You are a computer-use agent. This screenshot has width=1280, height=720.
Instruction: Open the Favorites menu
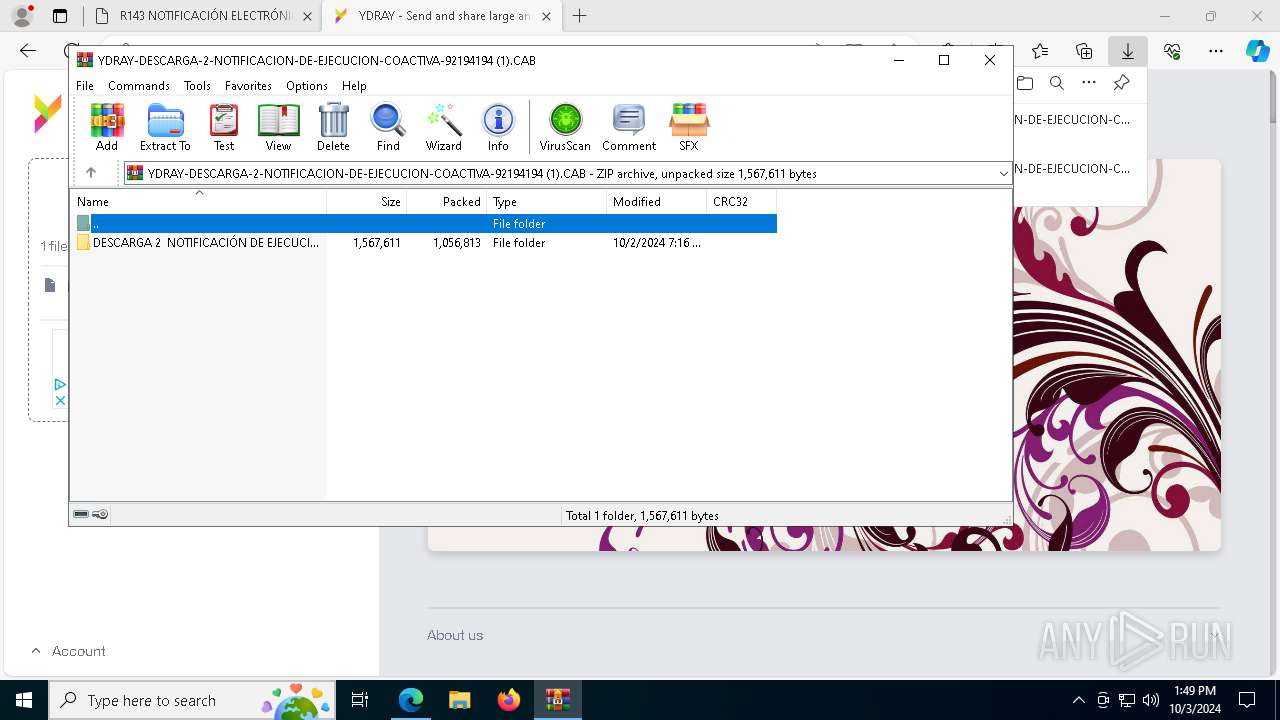coord(248,86)
